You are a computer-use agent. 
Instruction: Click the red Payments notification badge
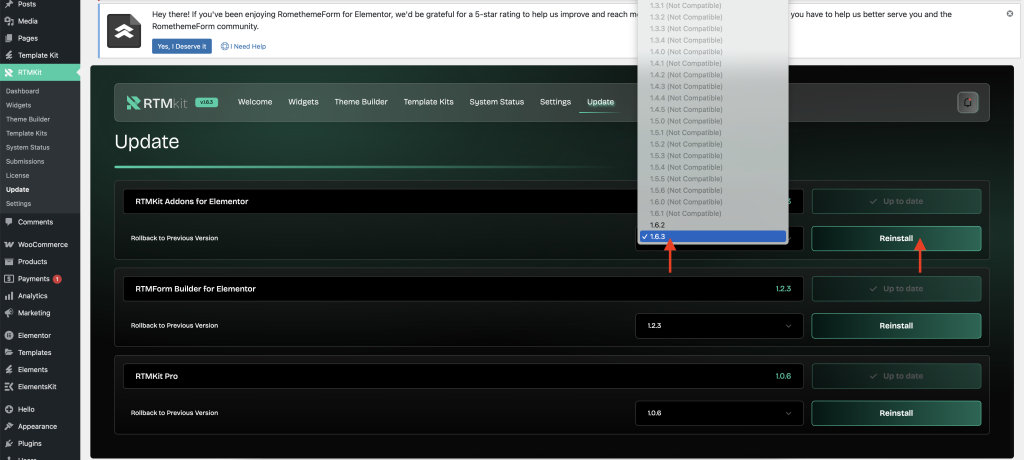57,279
